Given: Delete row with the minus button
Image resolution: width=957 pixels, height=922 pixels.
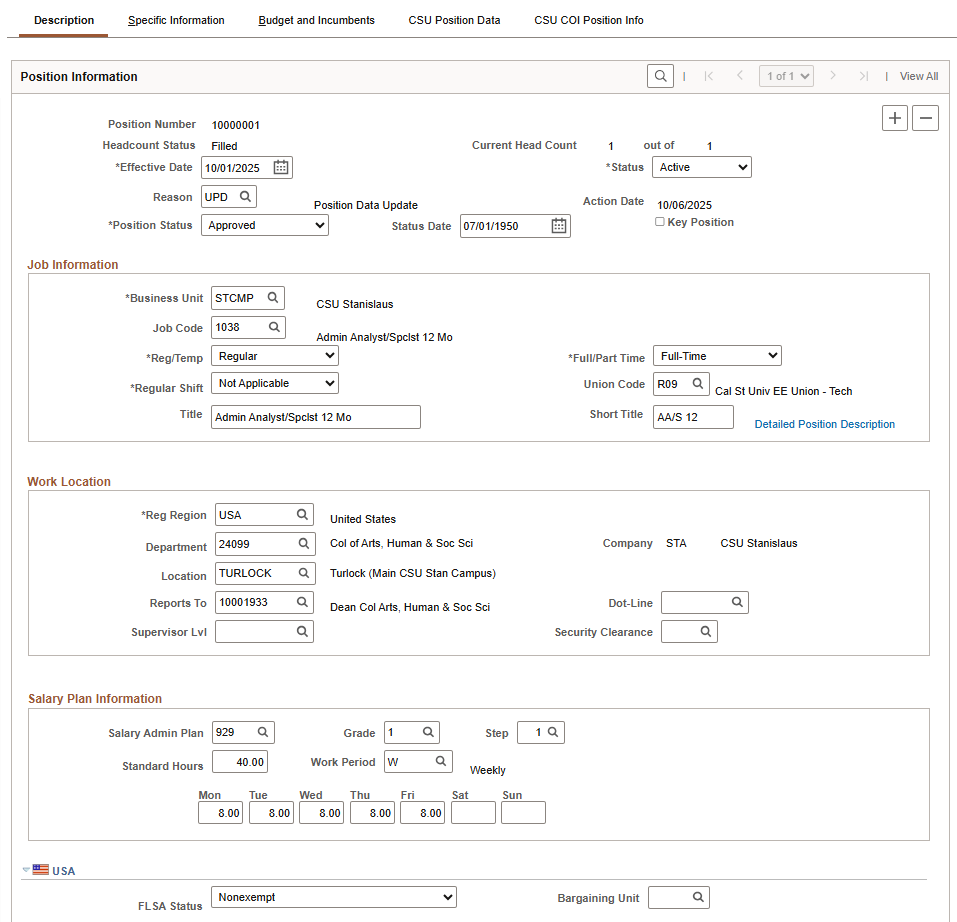Looking at the screenshot, I should 926,118.
